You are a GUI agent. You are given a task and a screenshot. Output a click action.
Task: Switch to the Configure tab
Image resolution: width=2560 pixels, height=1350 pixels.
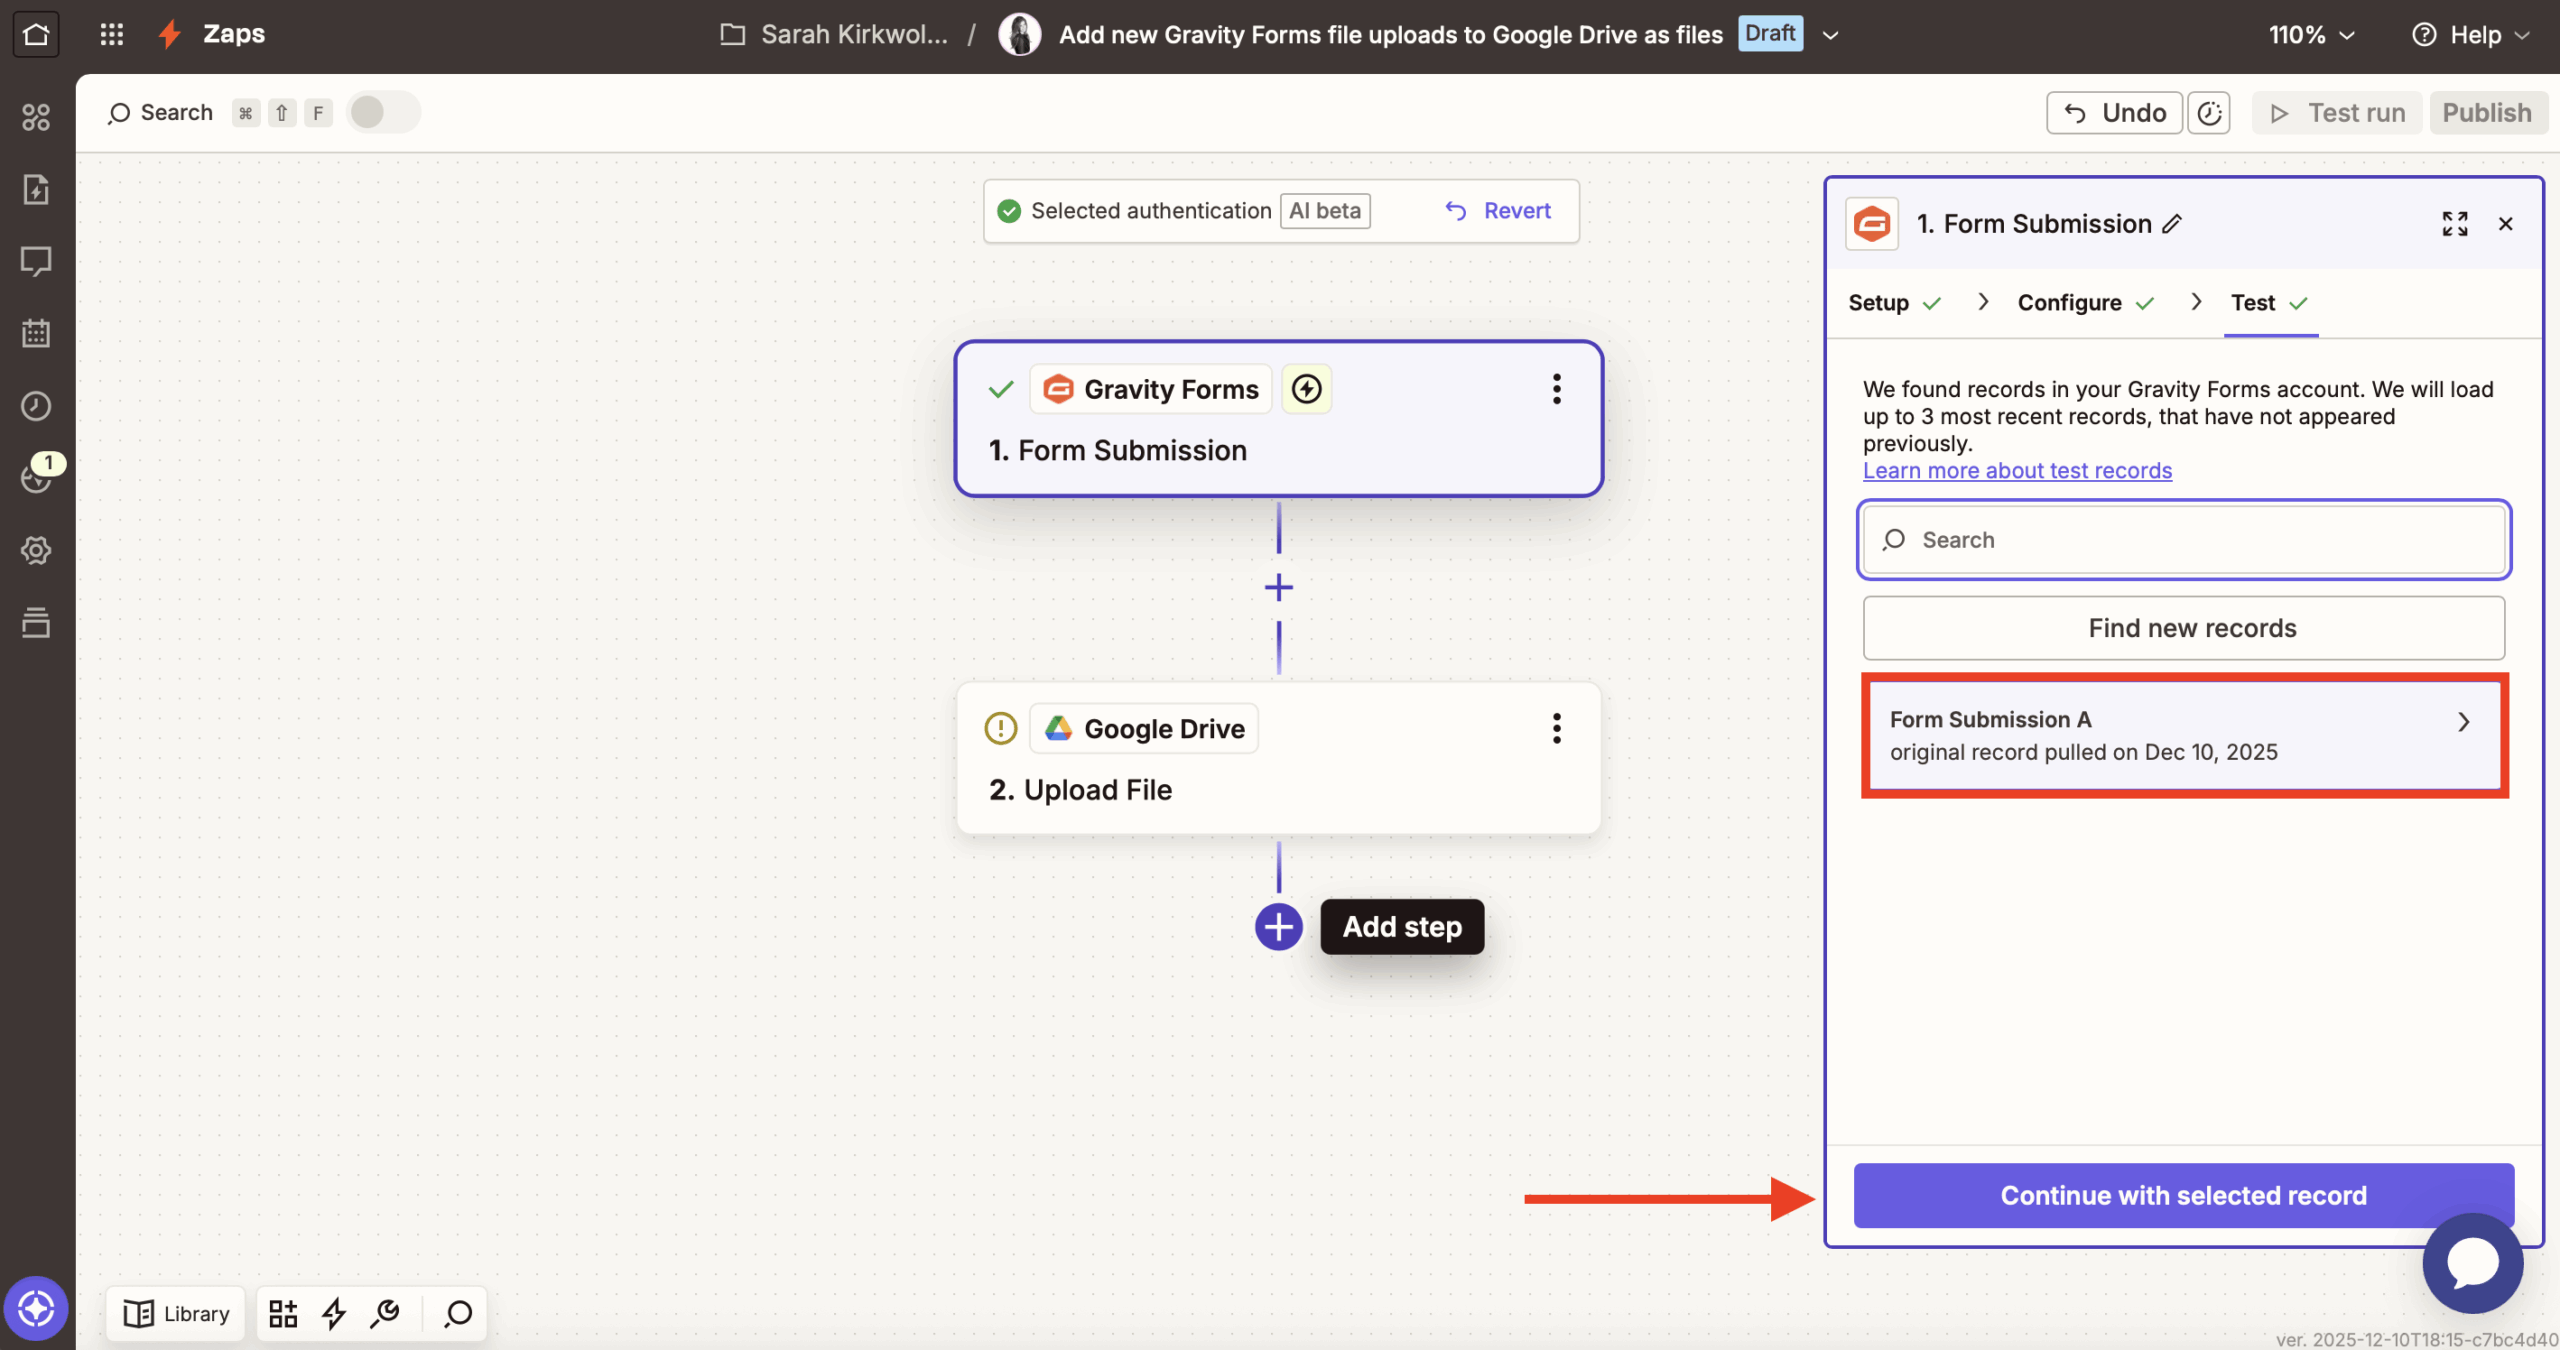click(2071, 302)
